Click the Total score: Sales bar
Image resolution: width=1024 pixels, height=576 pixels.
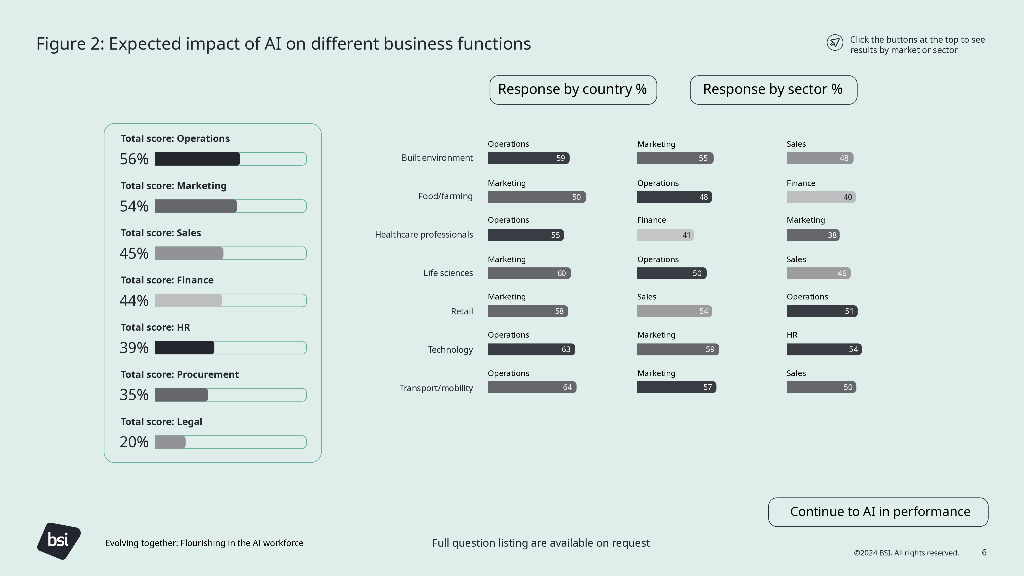click(230, 253)
